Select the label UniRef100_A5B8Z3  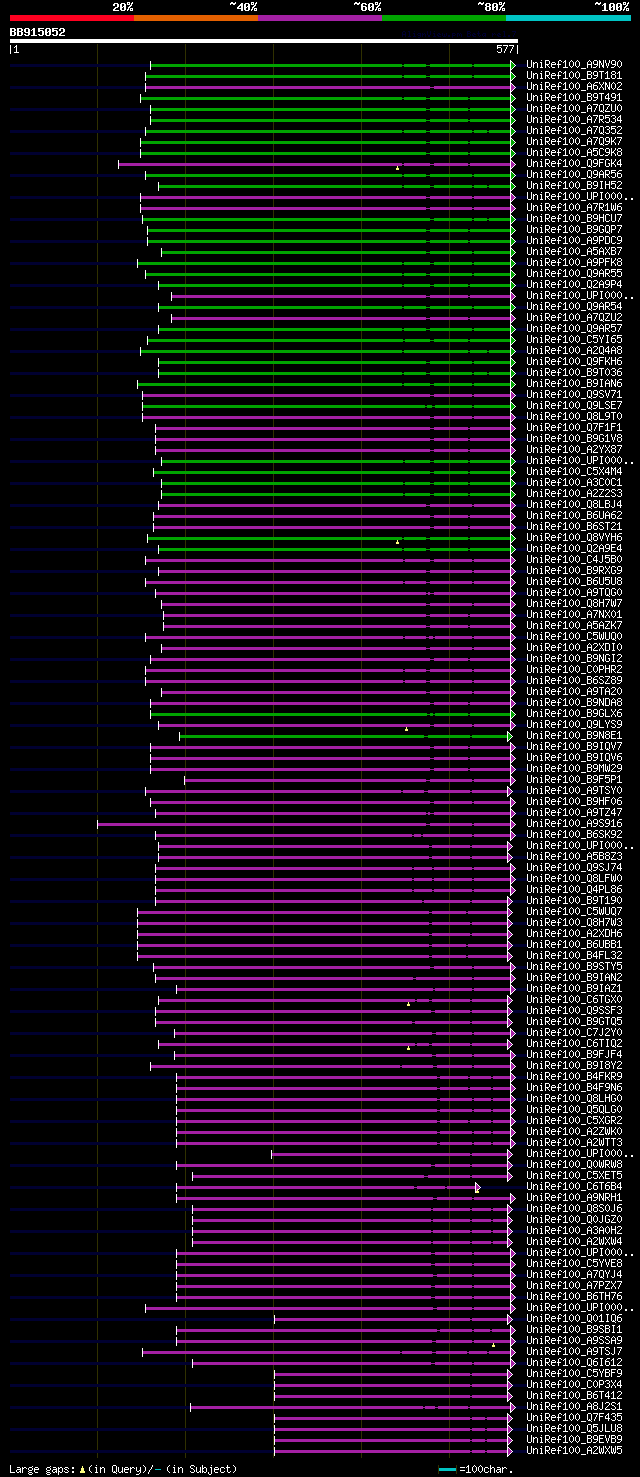[x=574, y=857]
